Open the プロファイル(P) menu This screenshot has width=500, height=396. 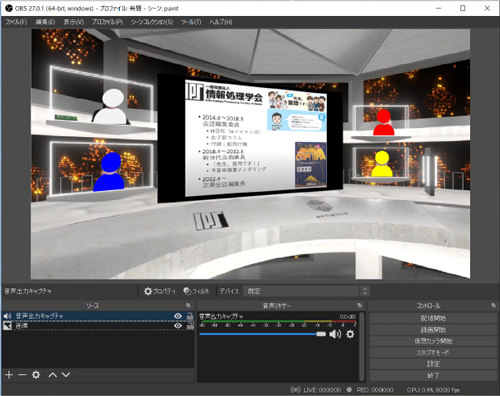[107, 22]
